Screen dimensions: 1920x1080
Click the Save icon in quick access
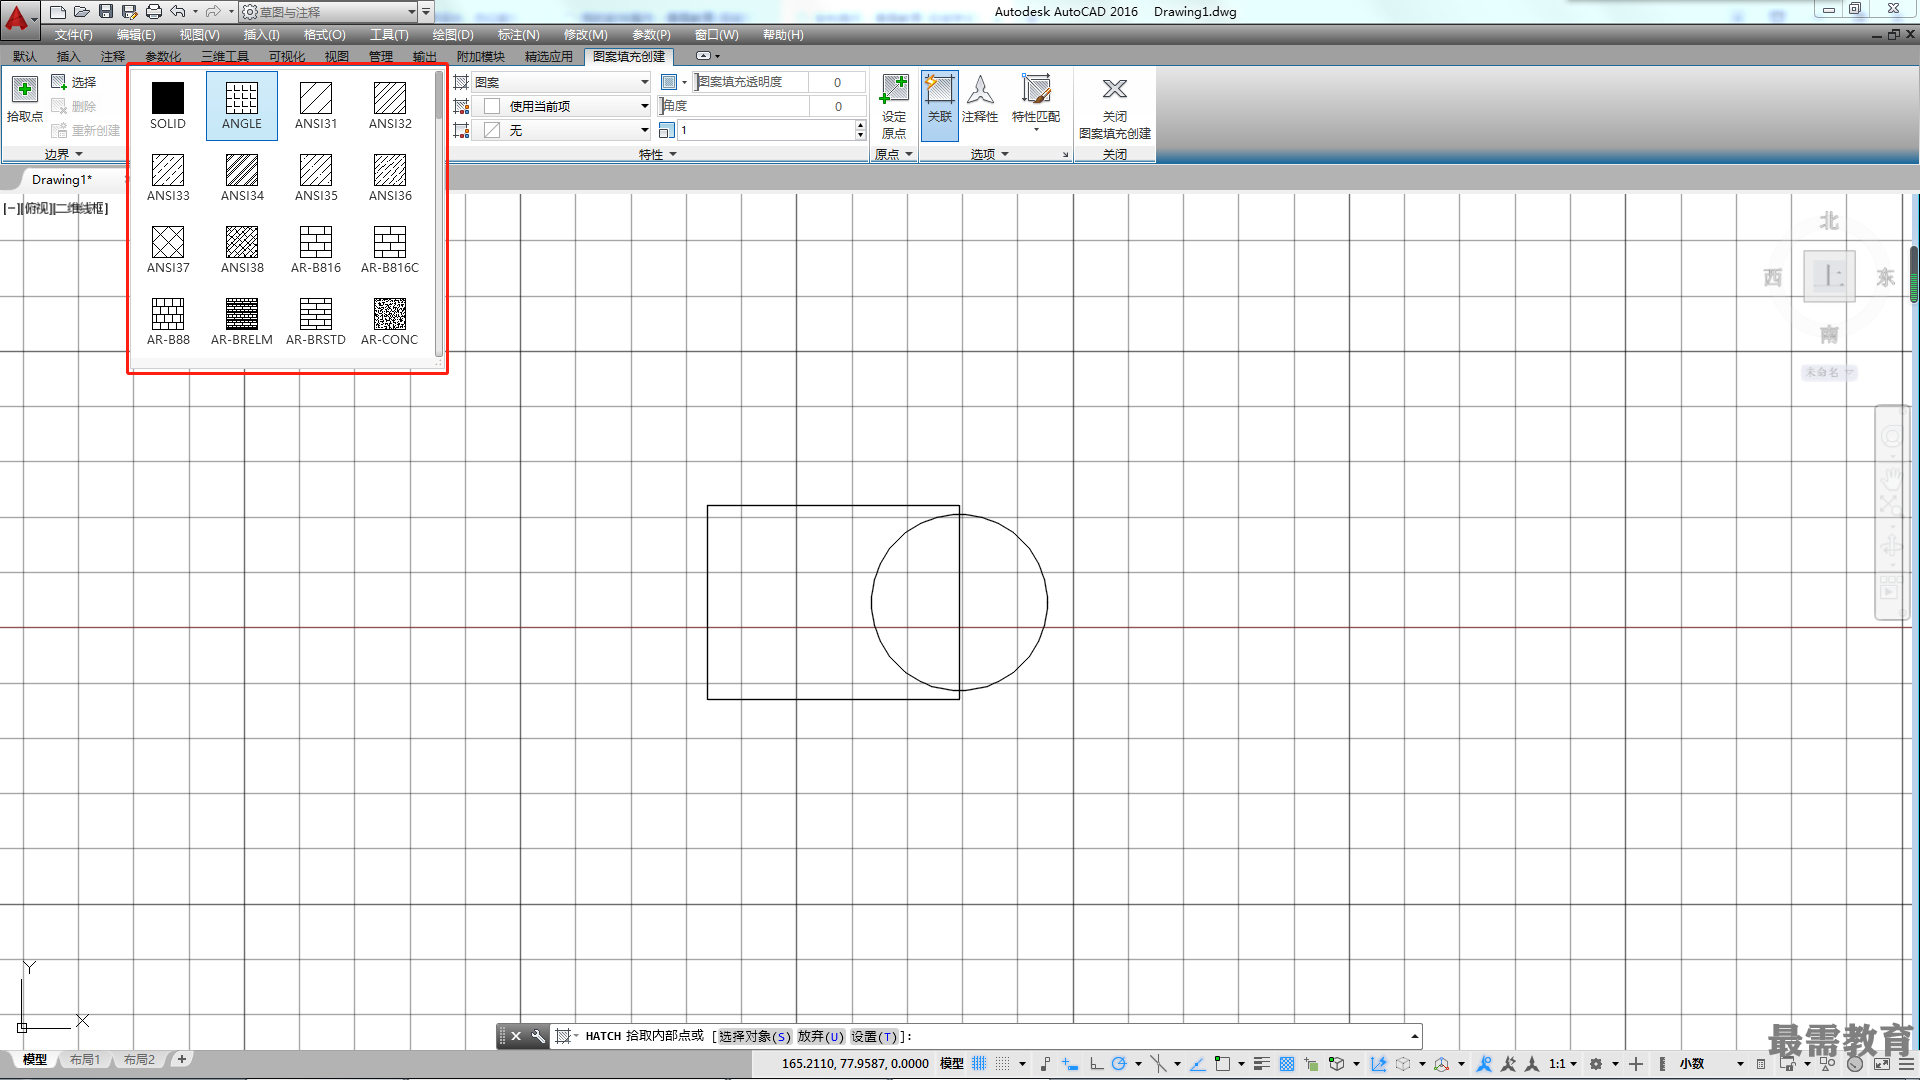point(106,12)
